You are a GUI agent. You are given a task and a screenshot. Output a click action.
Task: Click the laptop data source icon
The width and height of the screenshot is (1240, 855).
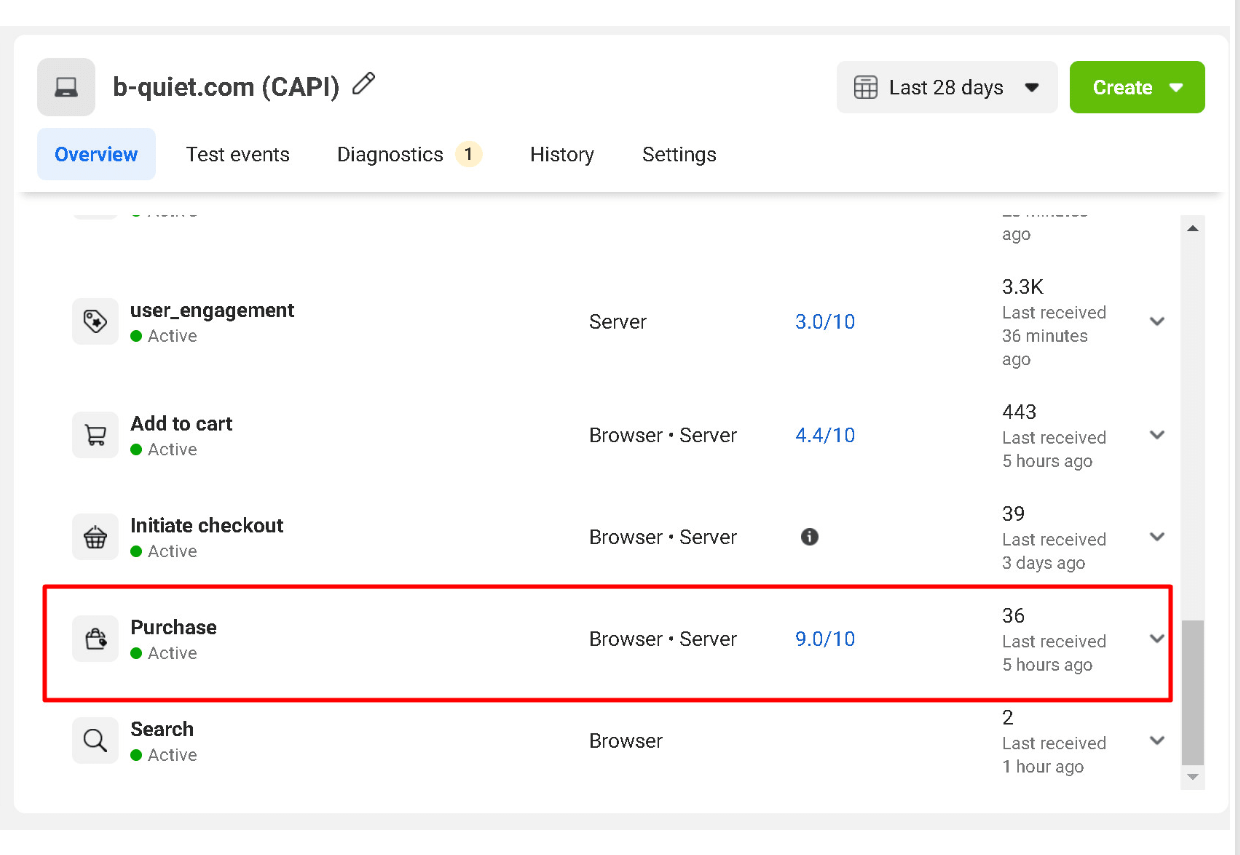[x=66, y=88]
